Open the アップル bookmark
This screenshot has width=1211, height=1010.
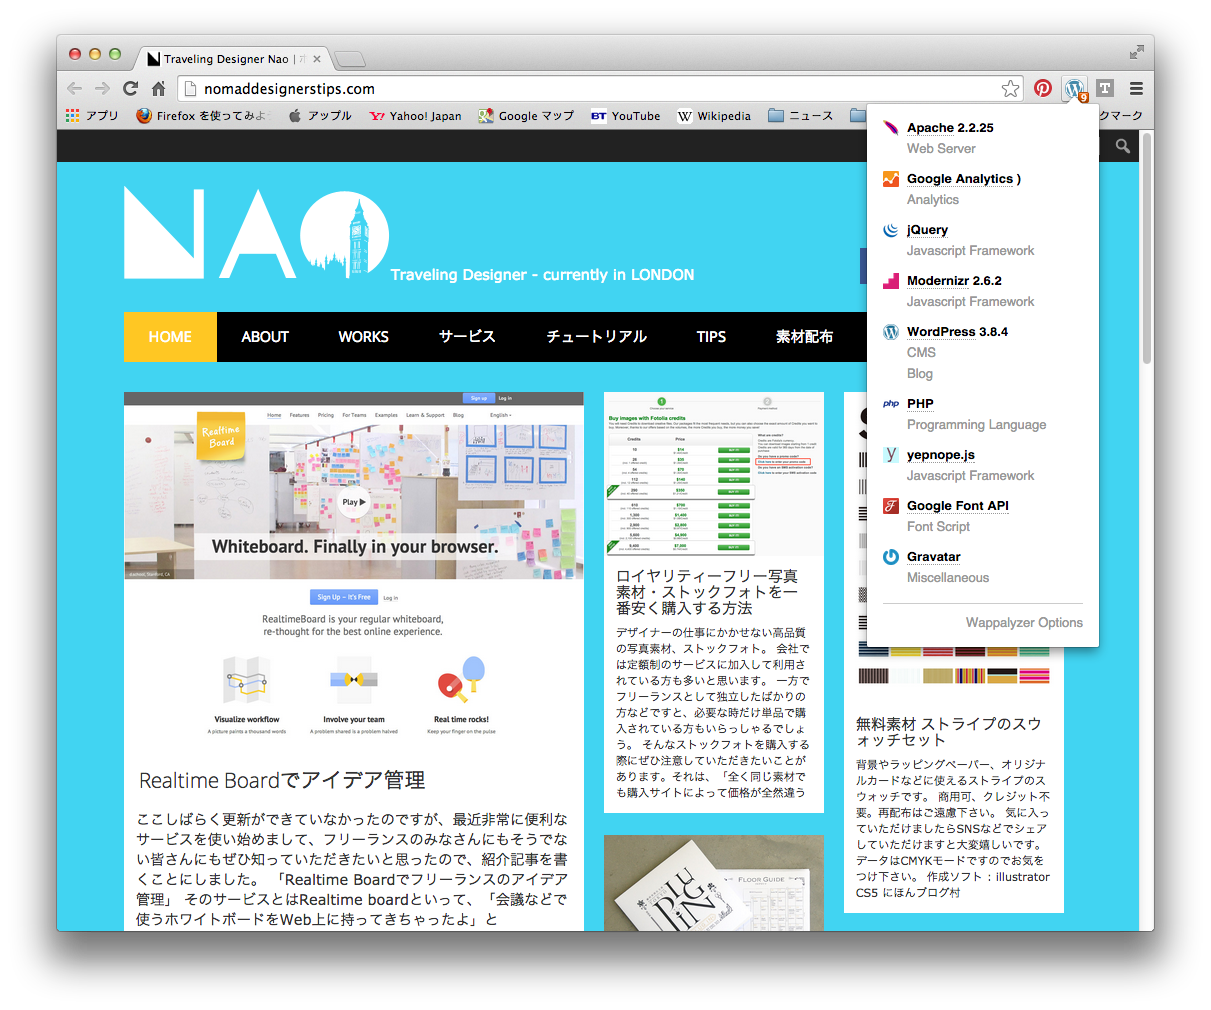pyautogui.click(x=320, y=116)
